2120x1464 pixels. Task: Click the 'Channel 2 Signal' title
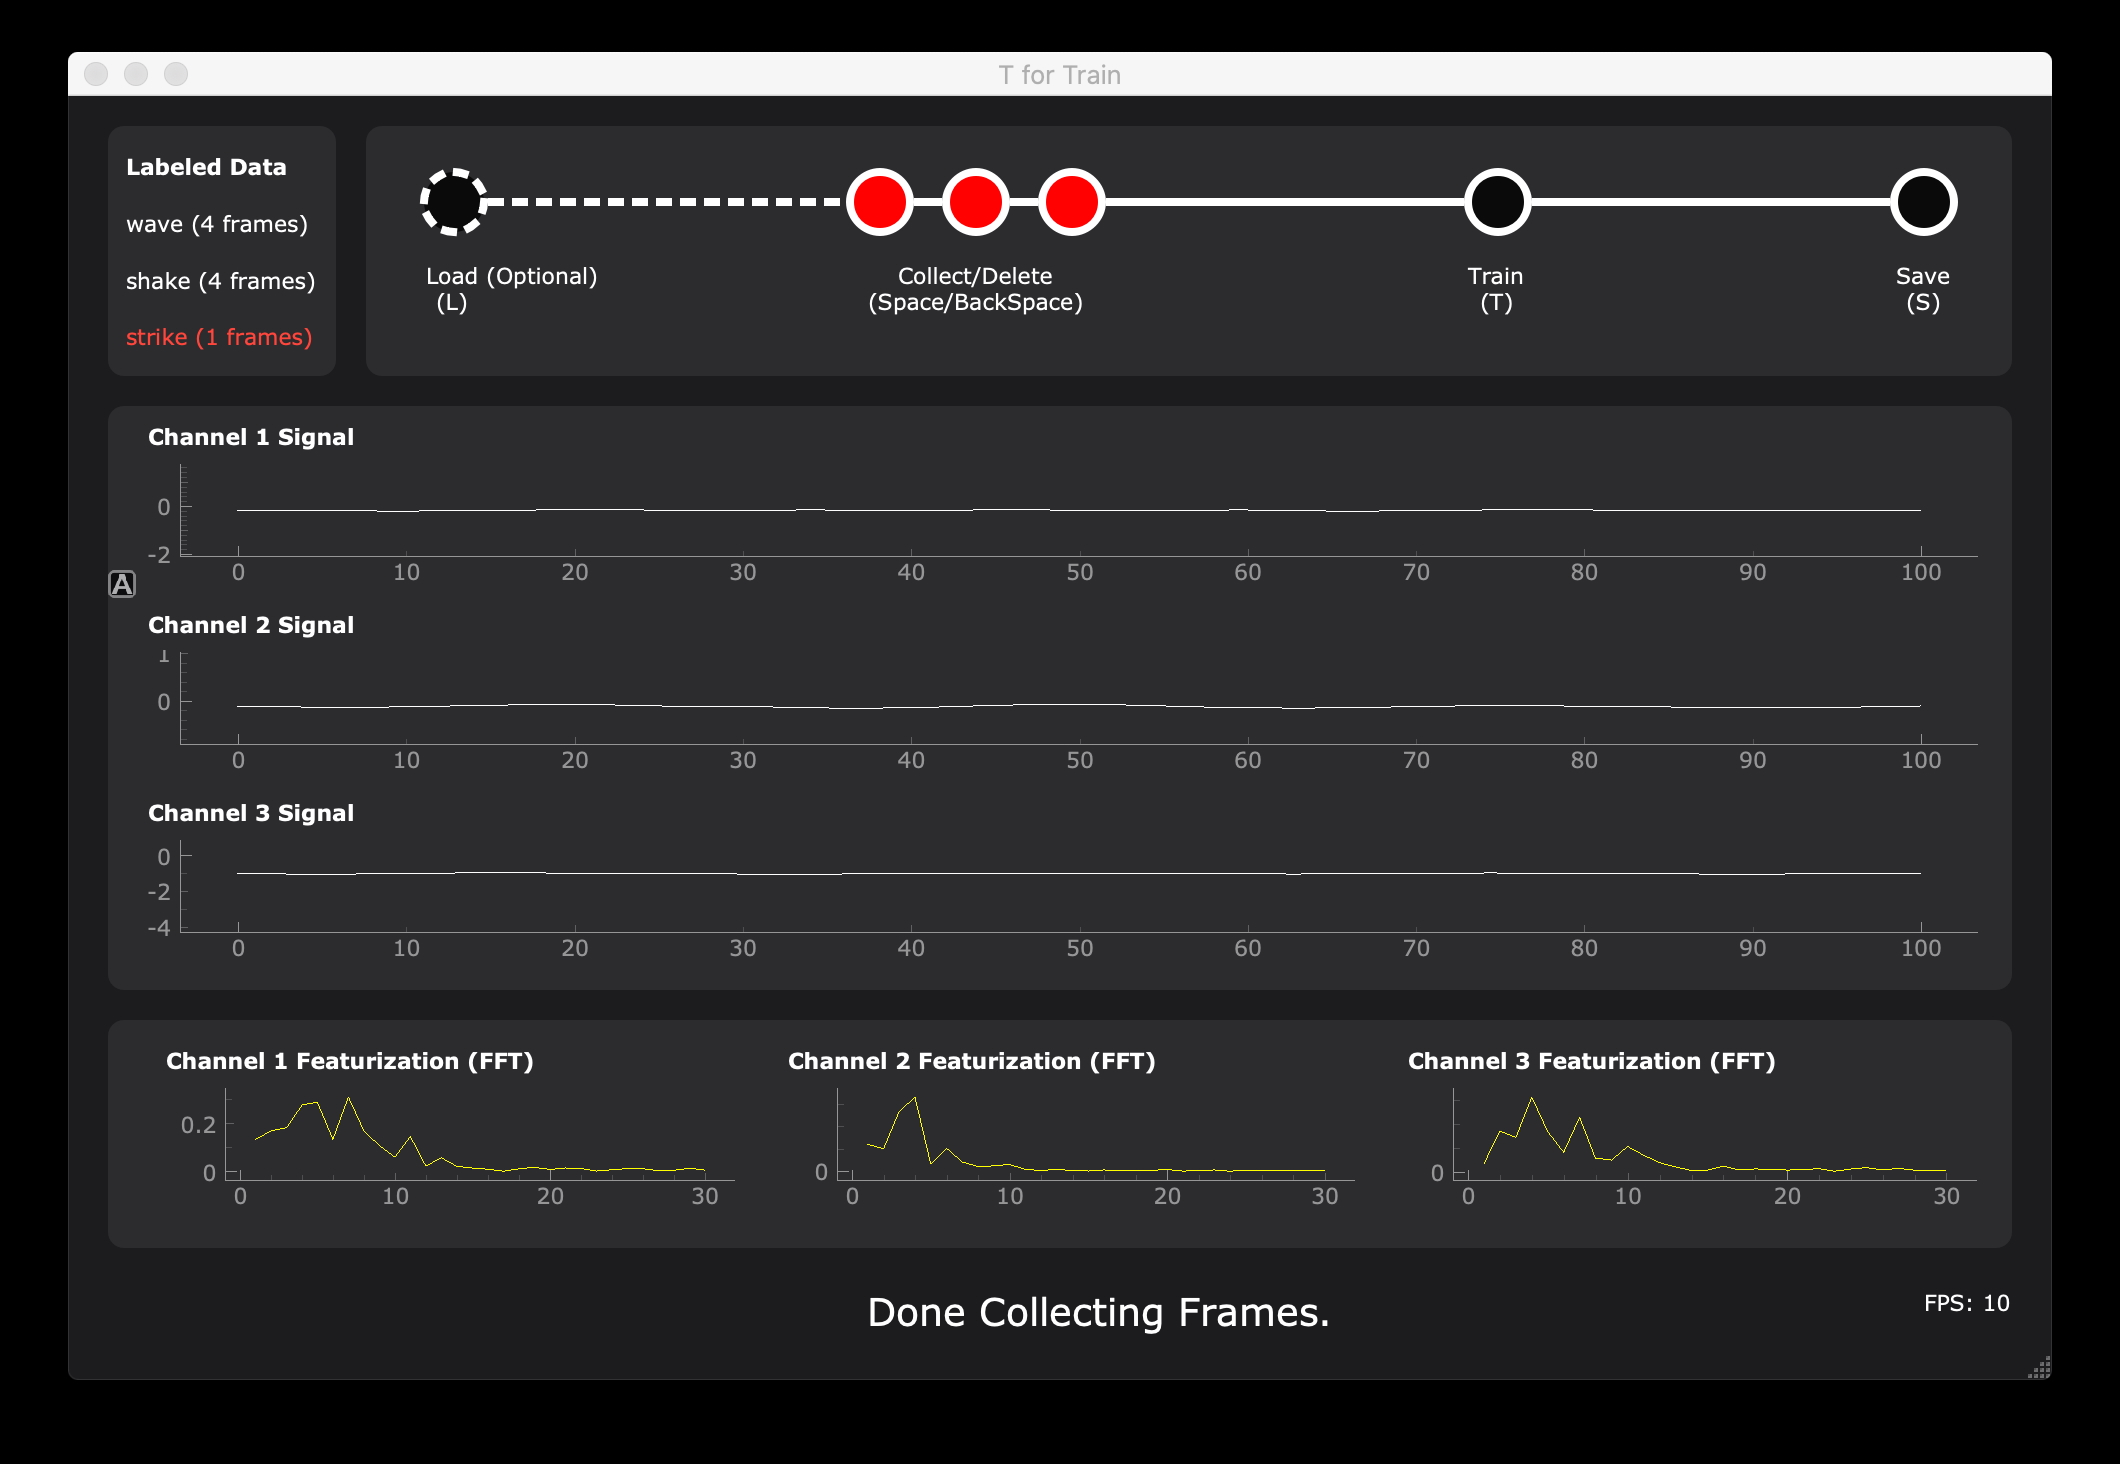pos(251,625)
